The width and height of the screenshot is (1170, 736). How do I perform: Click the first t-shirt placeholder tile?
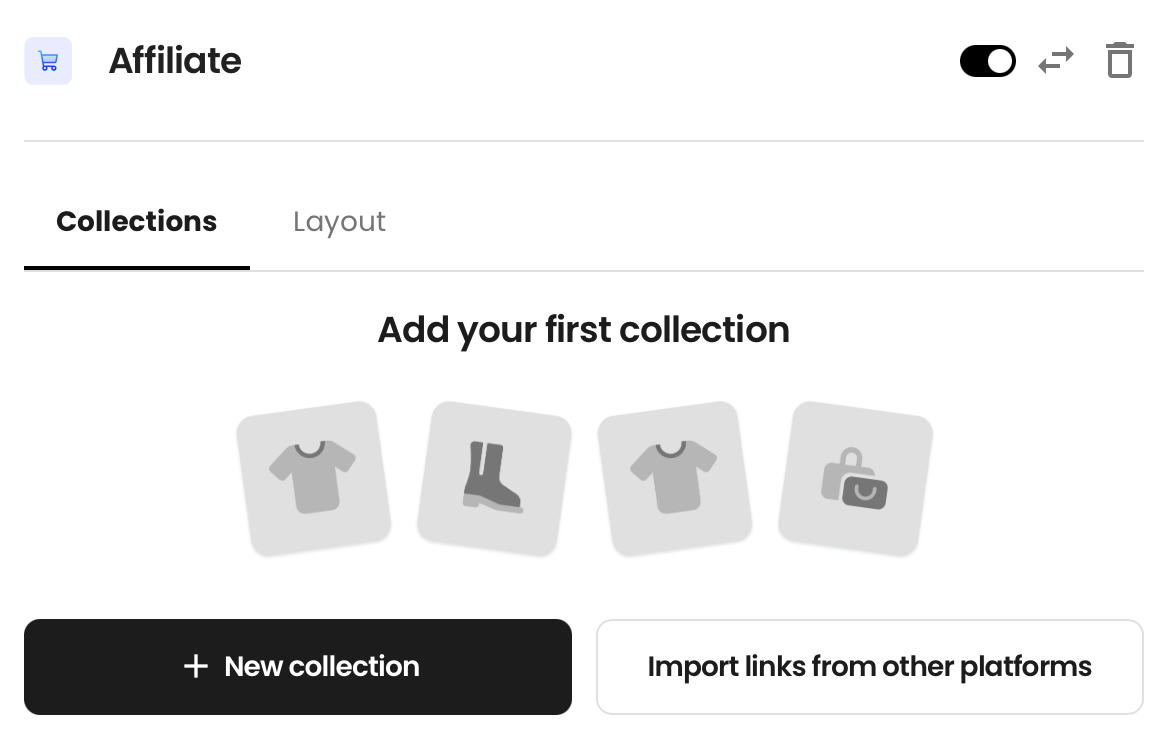(x=313, y=478)
